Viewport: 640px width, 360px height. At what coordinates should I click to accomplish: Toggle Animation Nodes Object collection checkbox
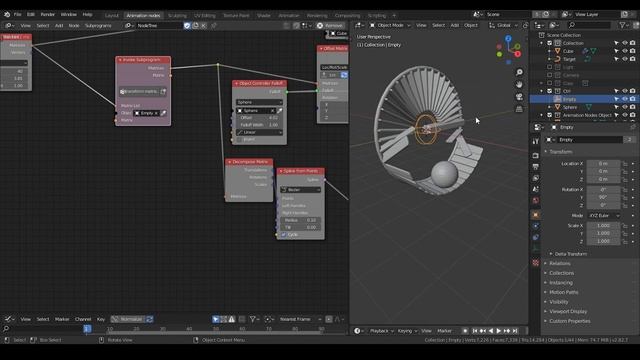[x=549, y=115]
